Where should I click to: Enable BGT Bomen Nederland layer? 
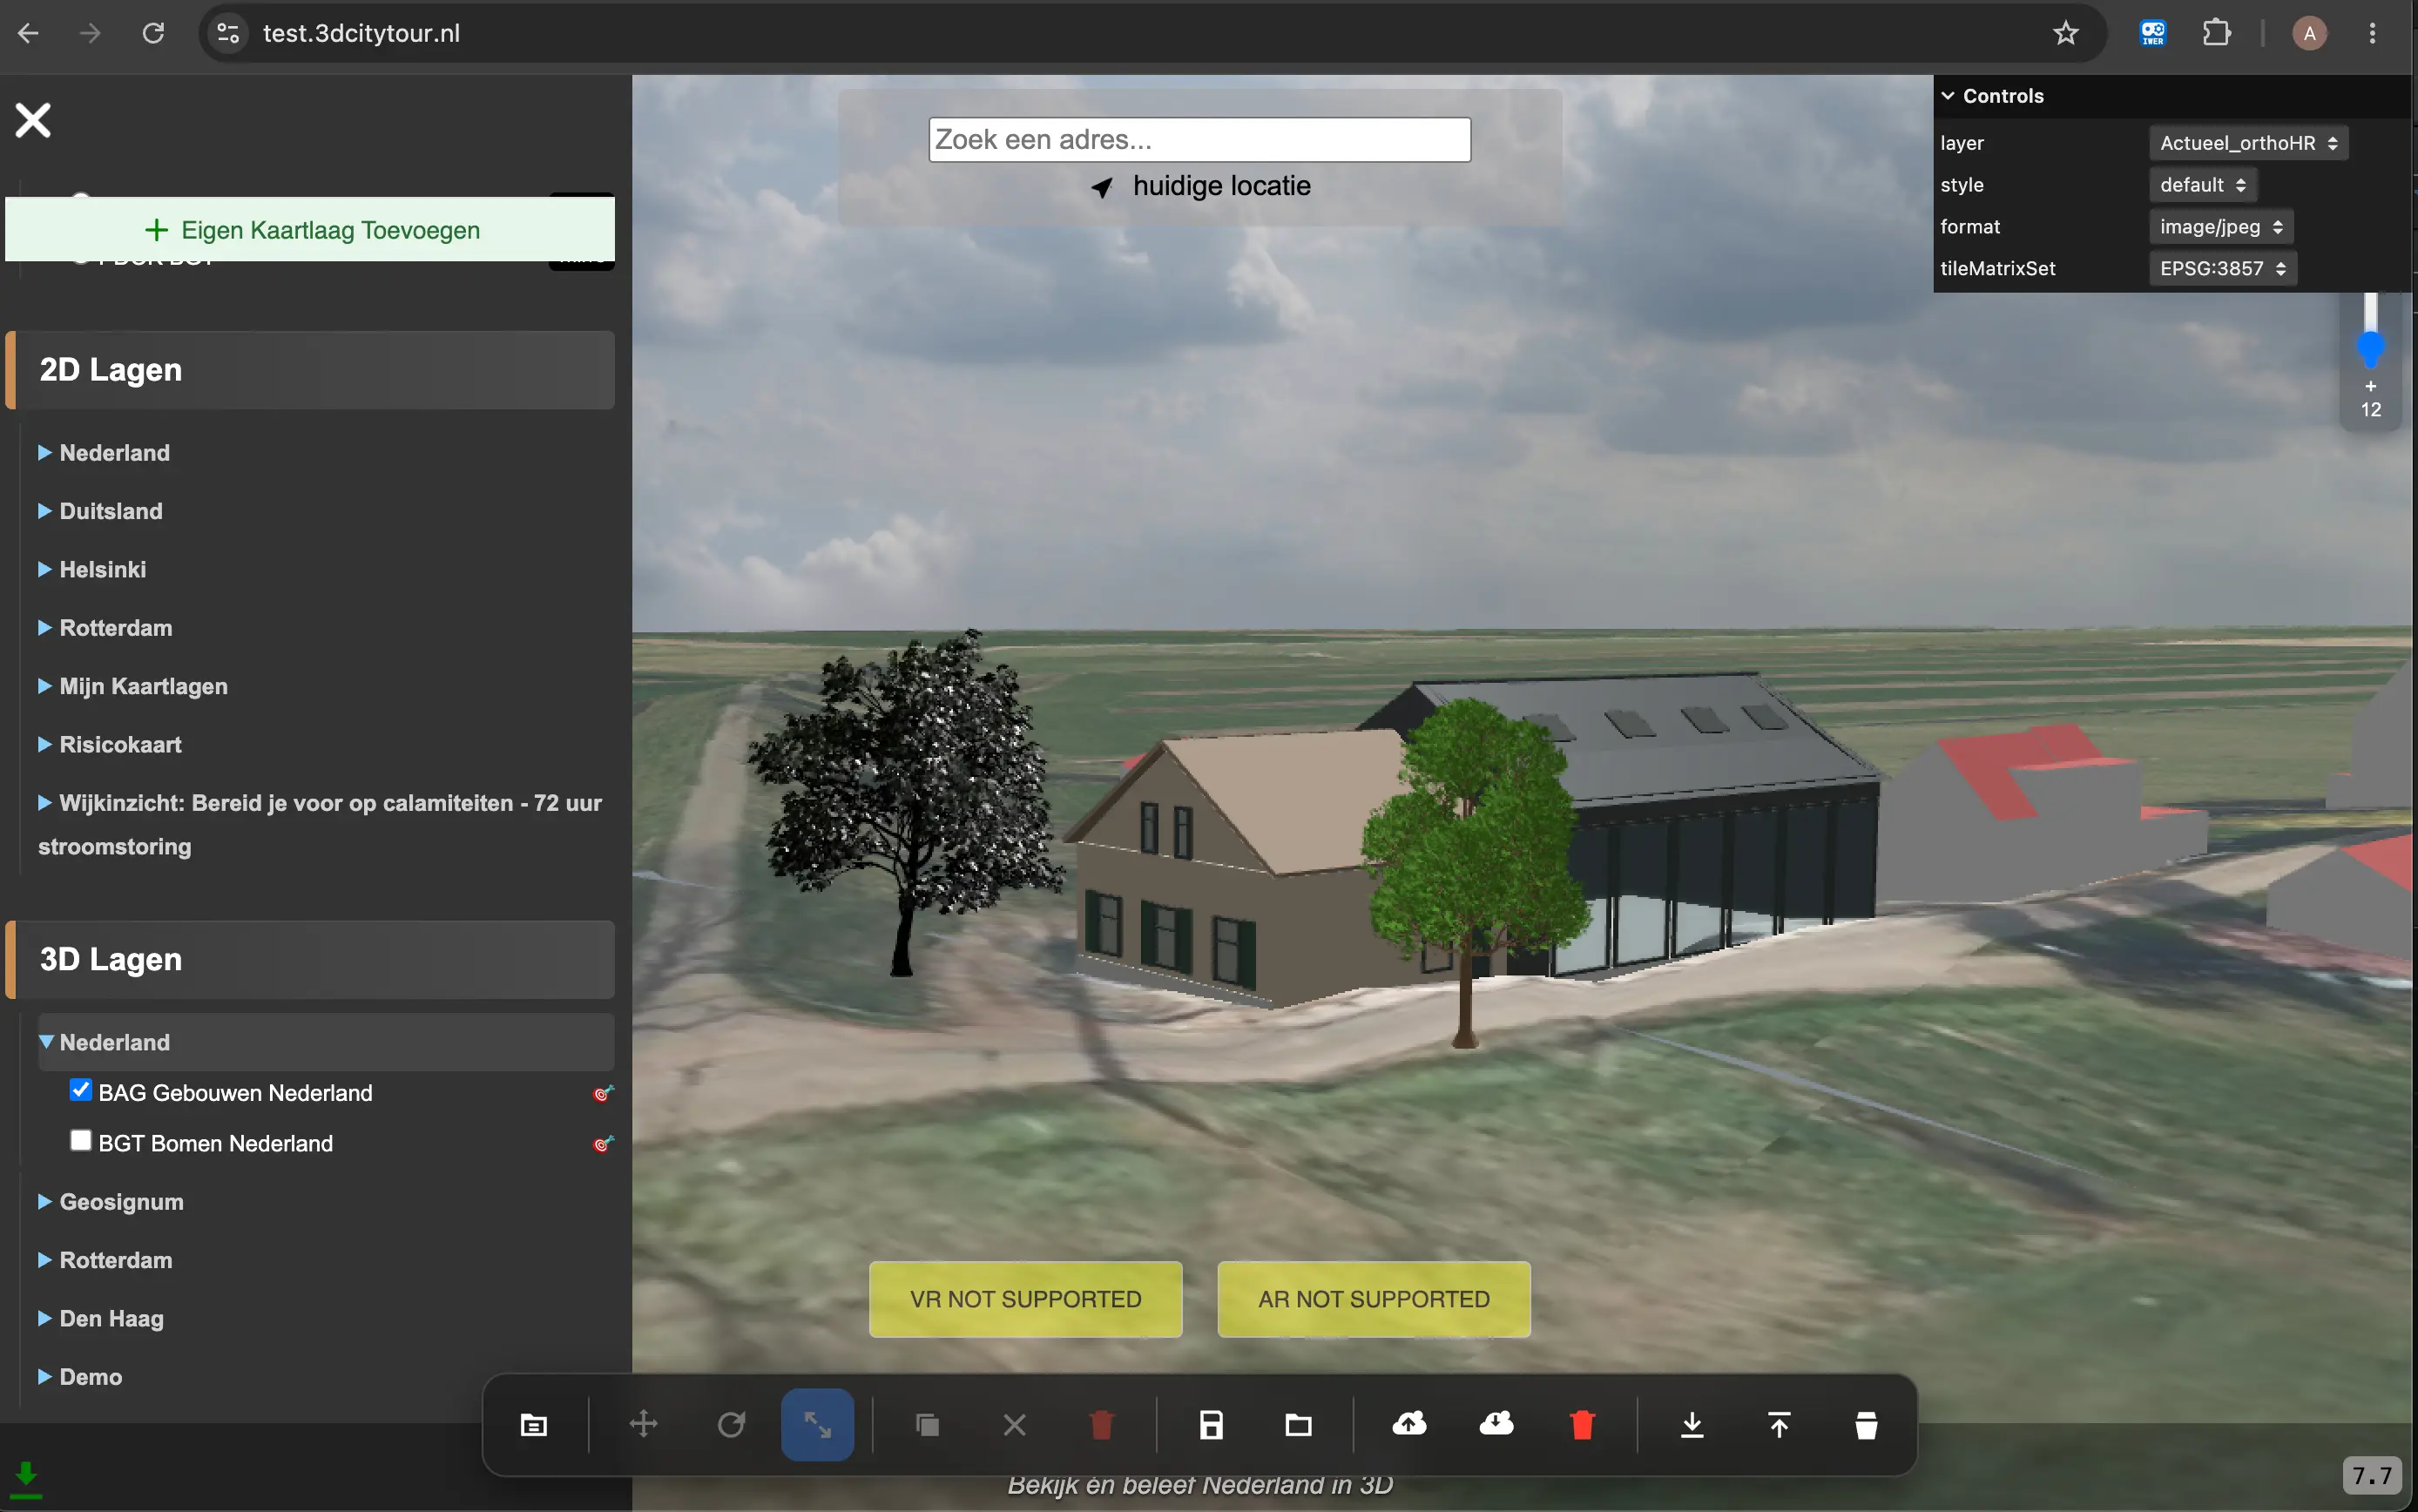[81, 1140]
